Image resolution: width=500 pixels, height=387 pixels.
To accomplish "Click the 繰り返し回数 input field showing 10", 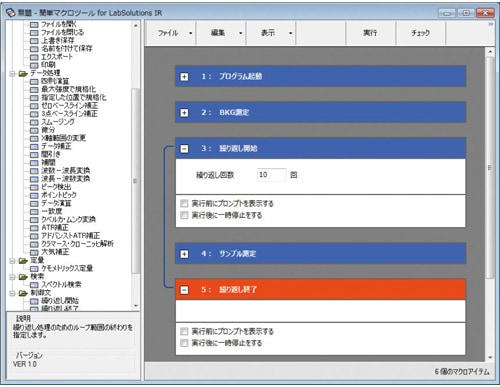I will 271,175.
